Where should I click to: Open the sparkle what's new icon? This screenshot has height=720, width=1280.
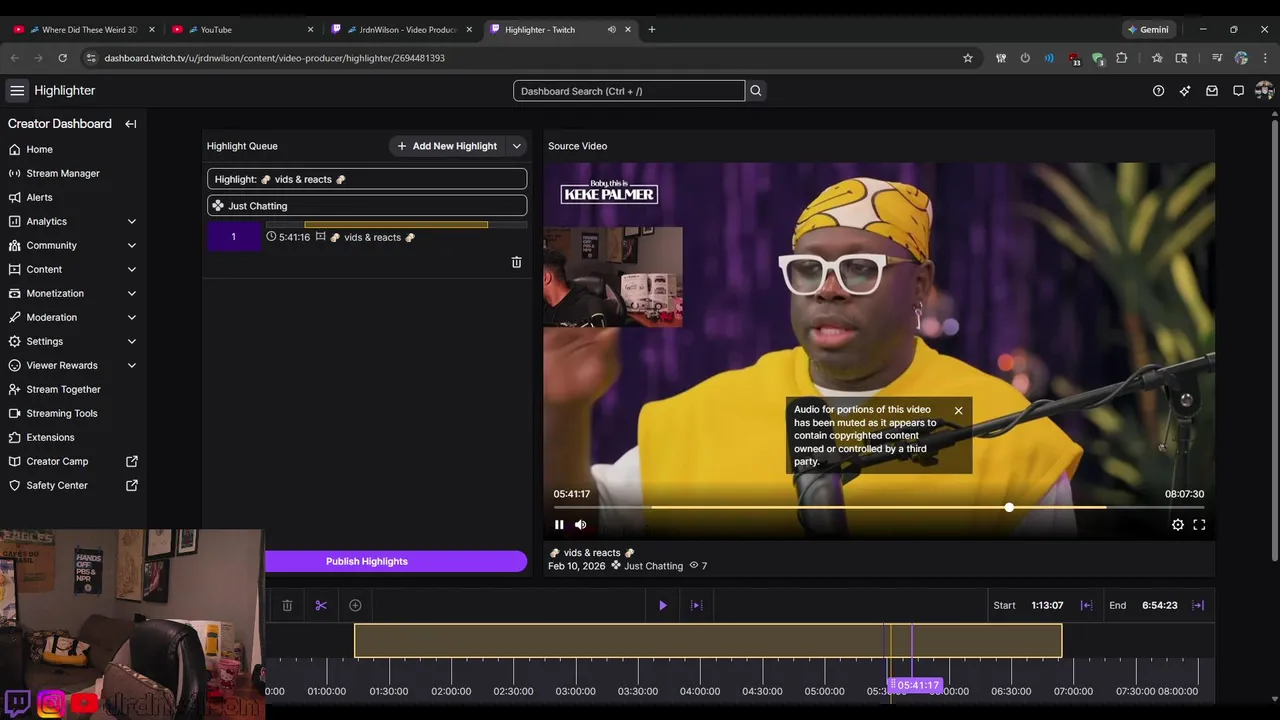(x=1185, y=91)
